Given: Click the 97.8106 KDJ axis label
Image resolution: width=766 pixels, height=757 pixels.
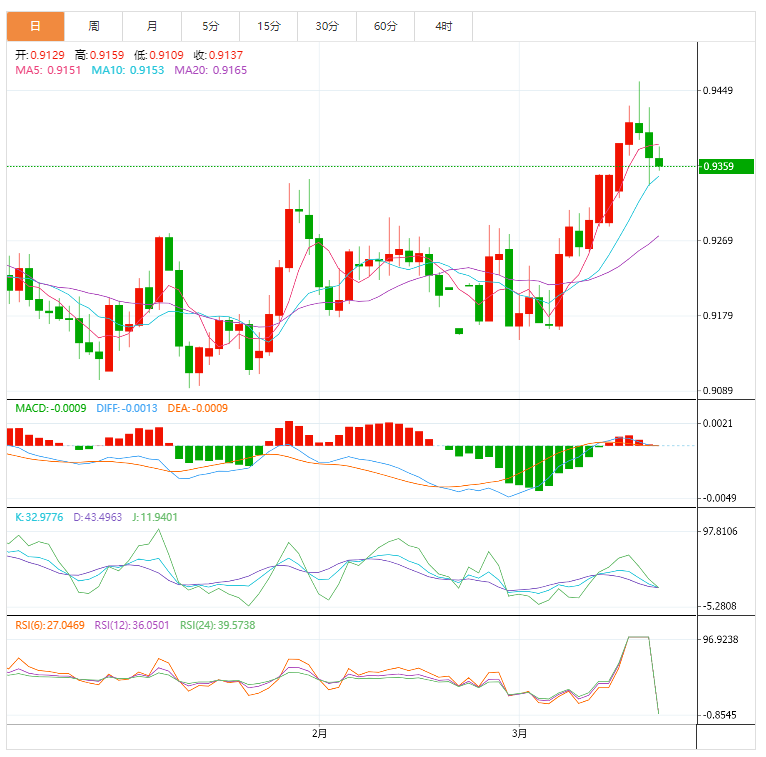Looking at the screenshot, I should coord(720,531).
